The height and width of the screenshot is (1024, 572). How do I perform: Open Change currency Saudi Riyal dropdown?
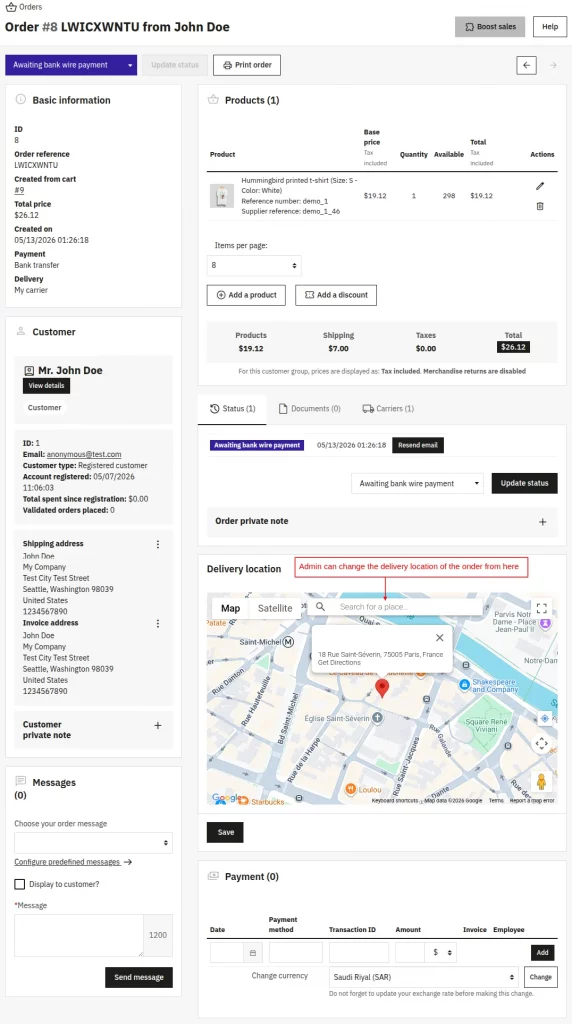point(424,978)
